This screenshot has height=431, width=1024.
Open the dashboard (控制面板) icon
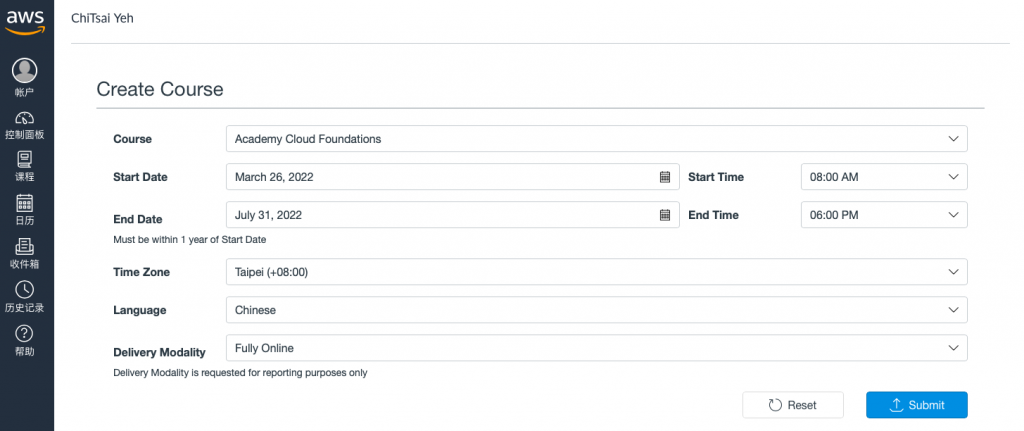coord(25,118)
